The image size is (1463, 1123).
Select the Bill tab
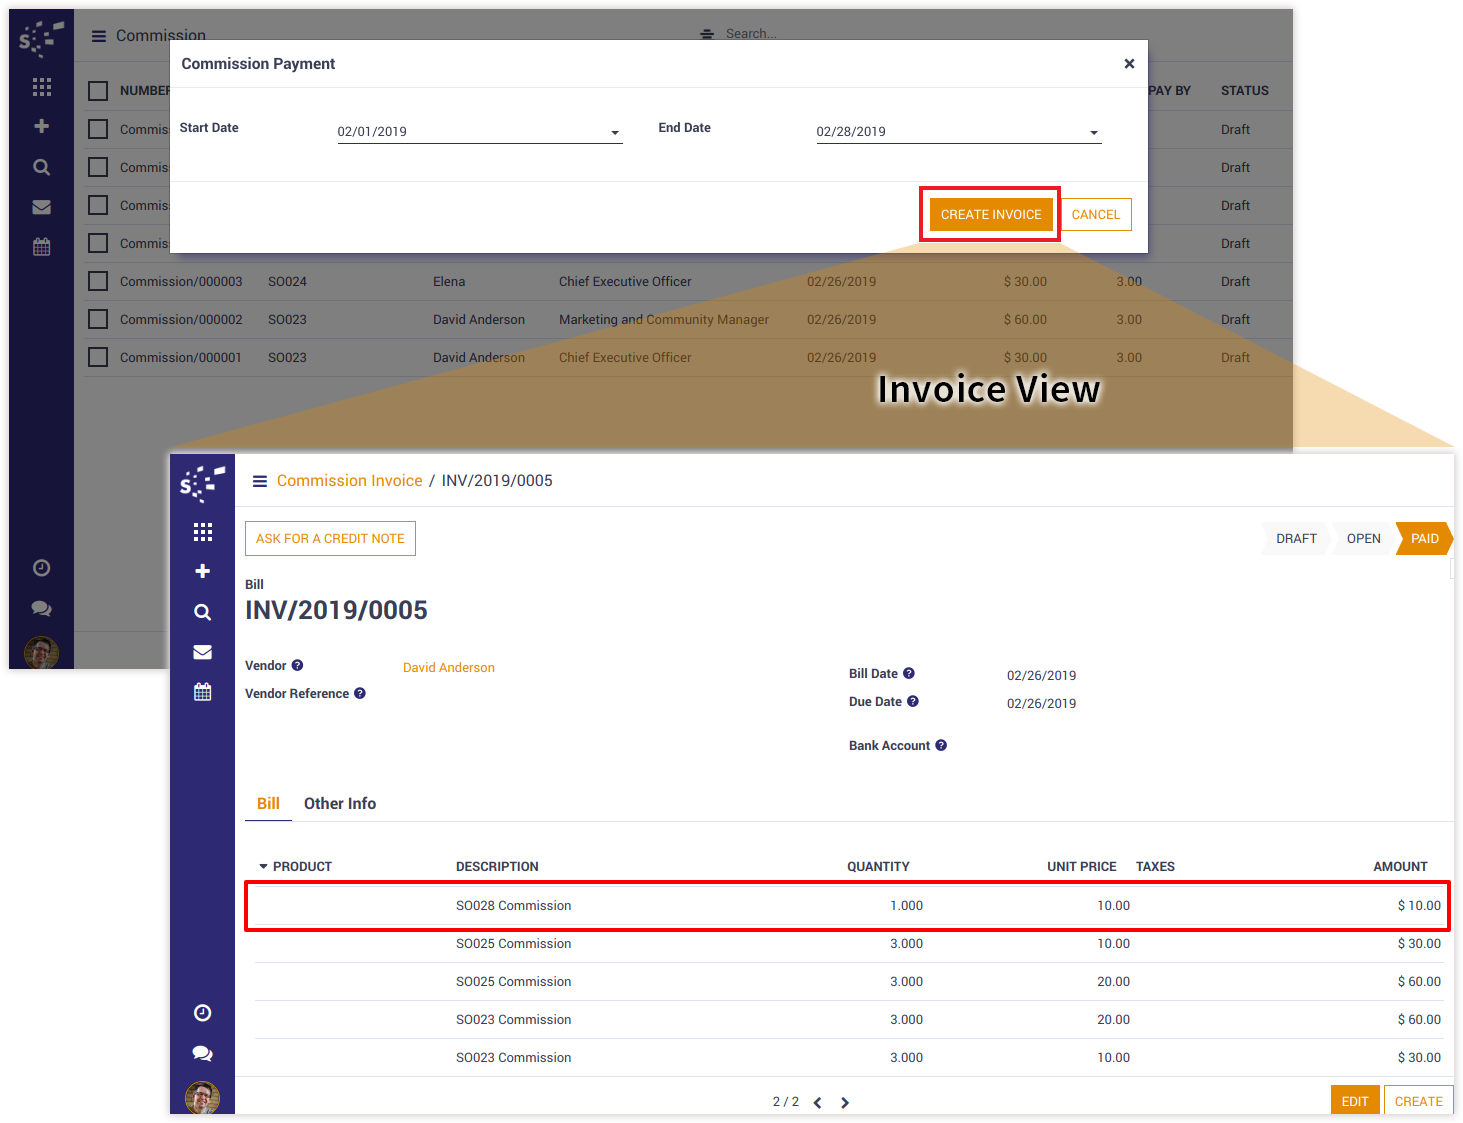(268, 804)
